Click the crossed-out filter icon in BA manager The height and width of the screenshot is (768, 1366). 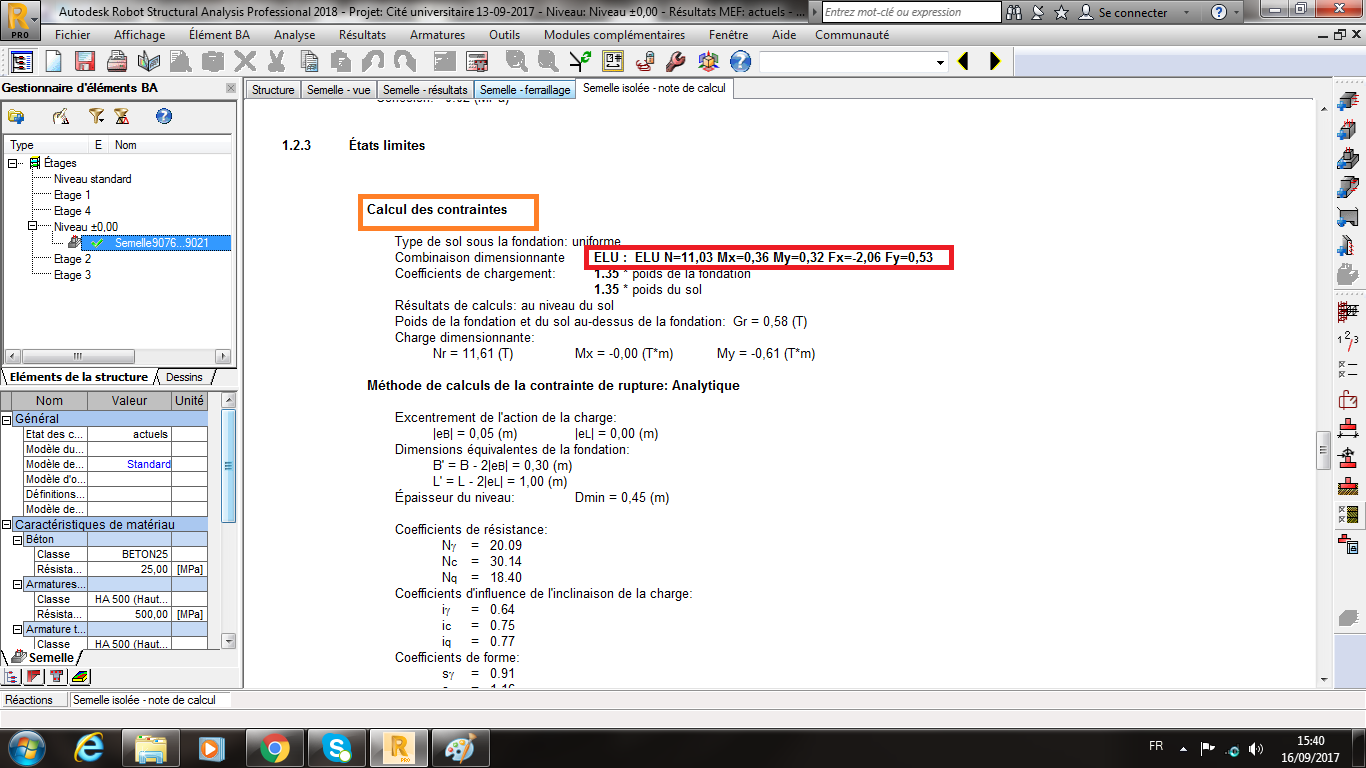pos(121,117)
